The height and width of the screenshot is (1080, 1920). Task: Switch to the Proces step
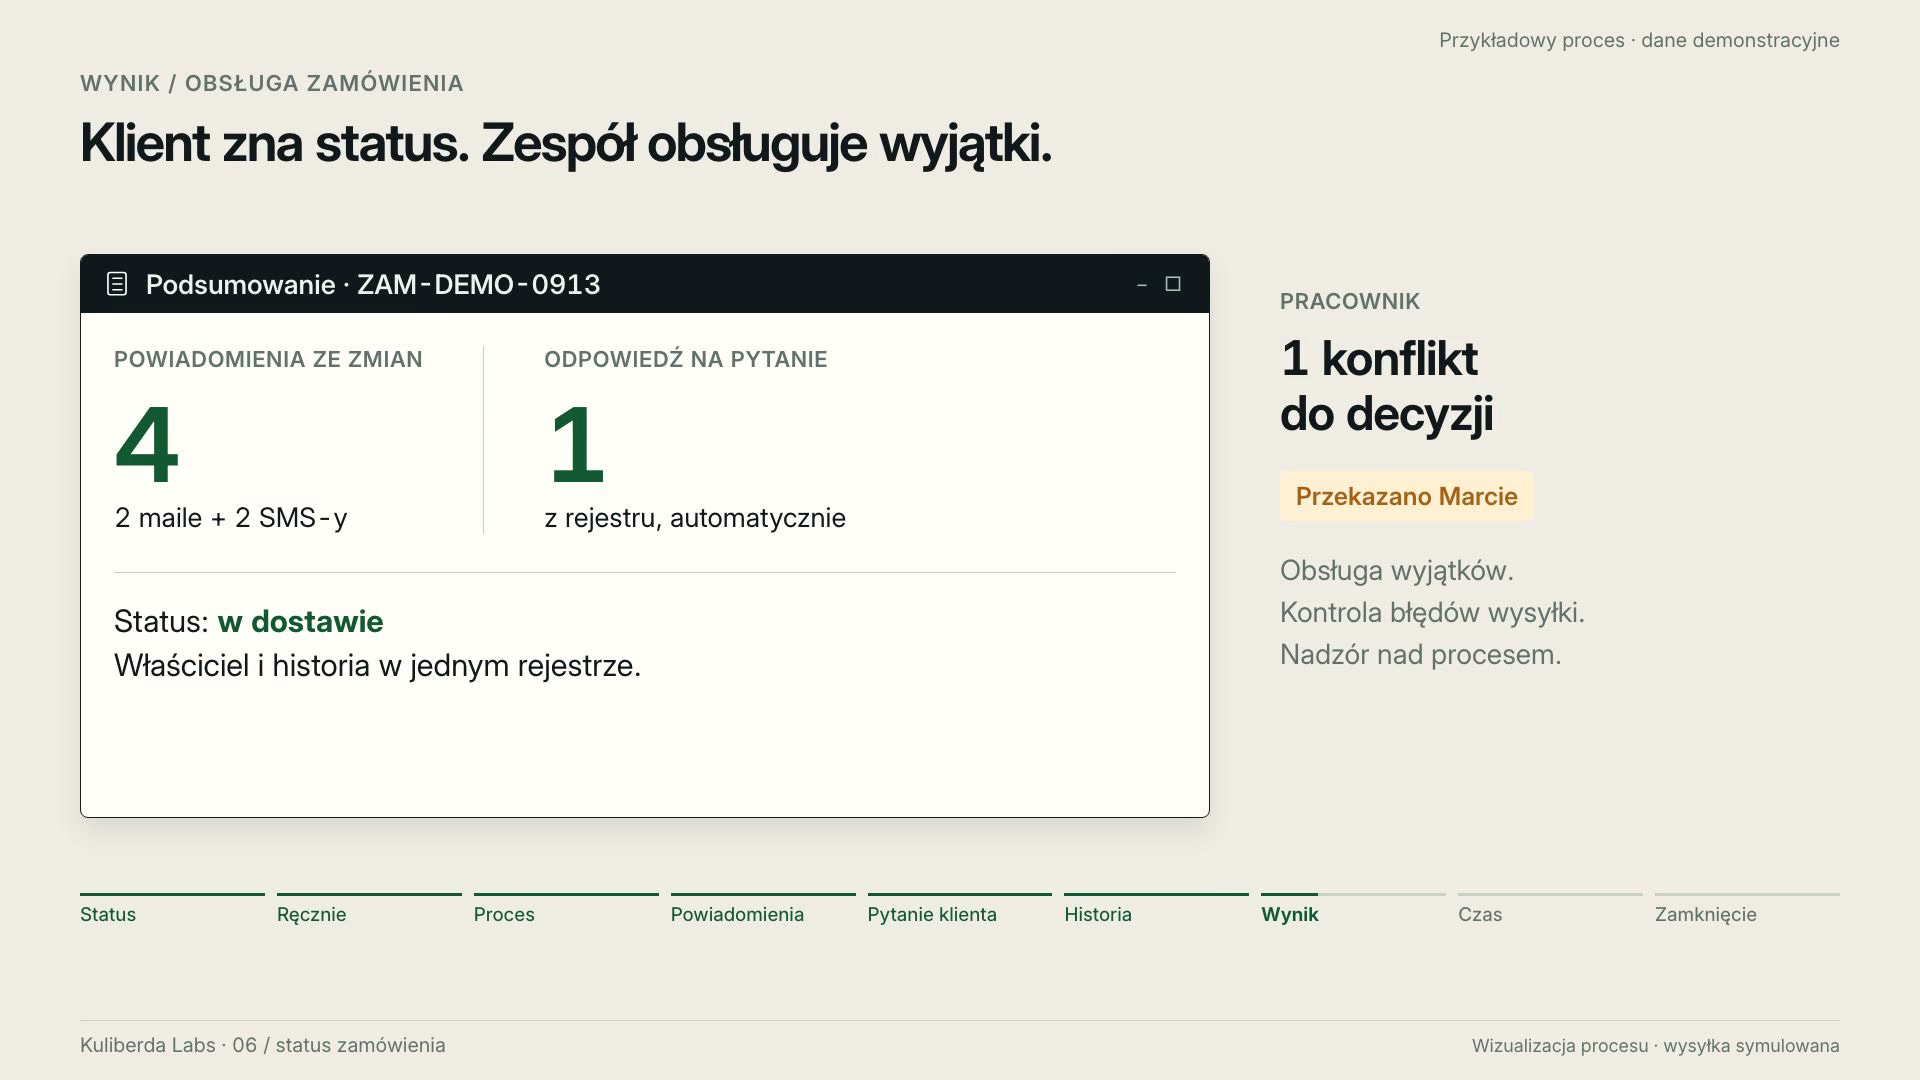point(566,909)
